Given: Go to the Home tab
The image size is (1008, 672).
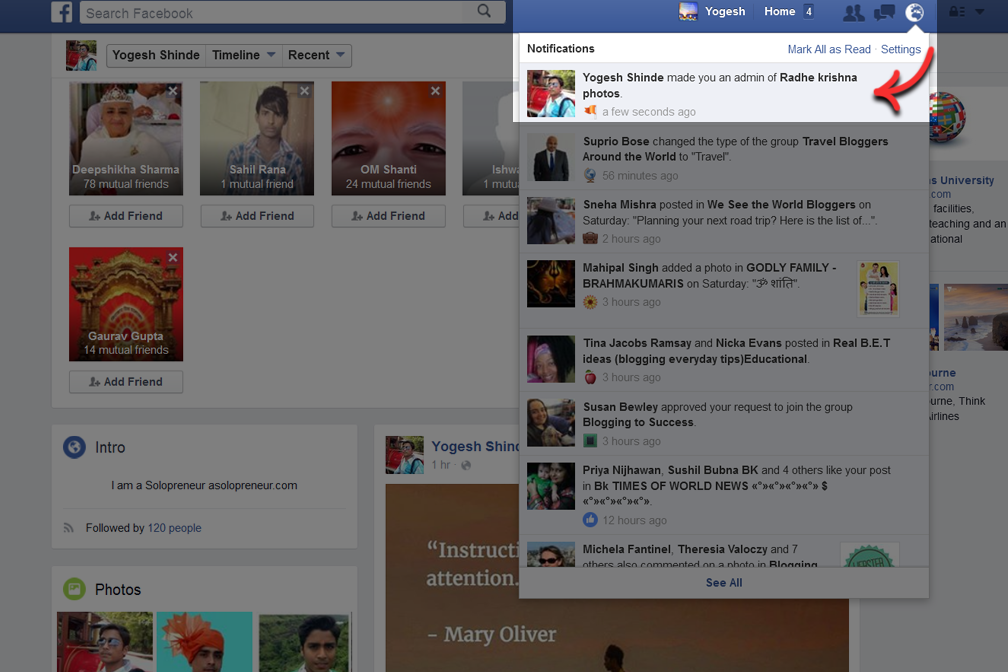Looking at the screenshot, I should coord(779,12).
